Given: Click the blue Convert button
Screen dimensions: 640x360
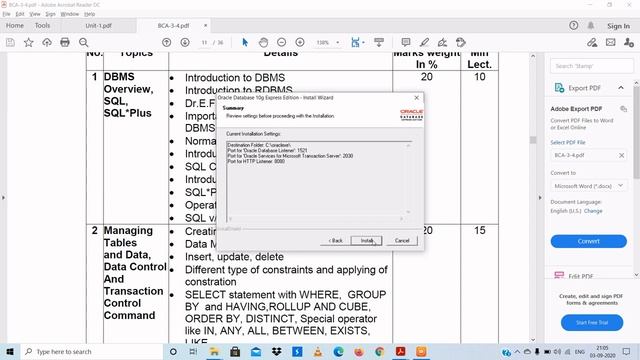Looking at the screenshot, I should click(589, 241).
